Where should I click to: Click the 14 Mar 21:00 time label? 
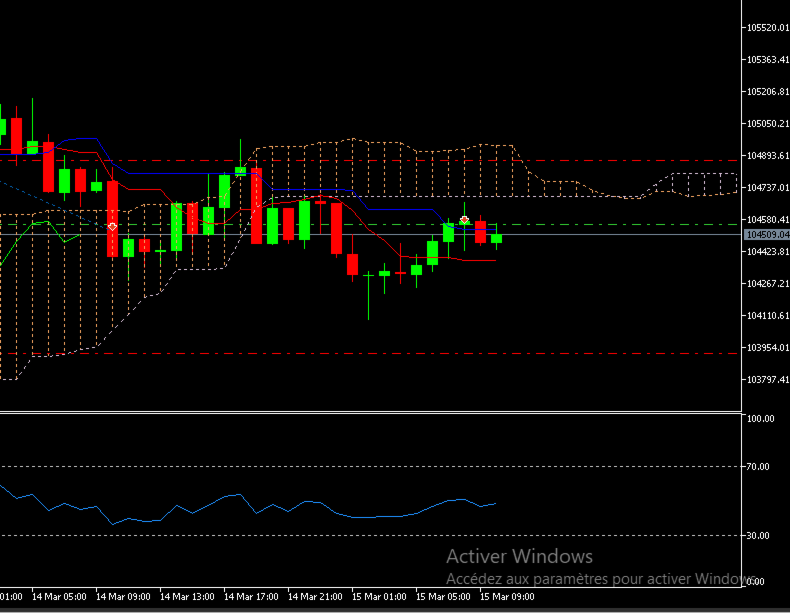[315, 597]
